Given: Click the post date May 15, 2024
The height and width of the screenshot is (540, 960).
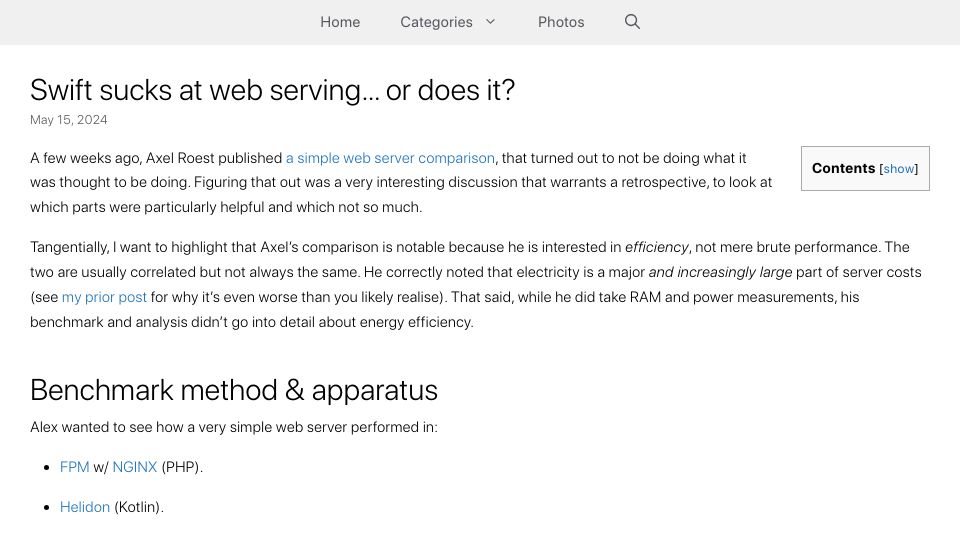Looking at the screenshot, I should [69, 120].
